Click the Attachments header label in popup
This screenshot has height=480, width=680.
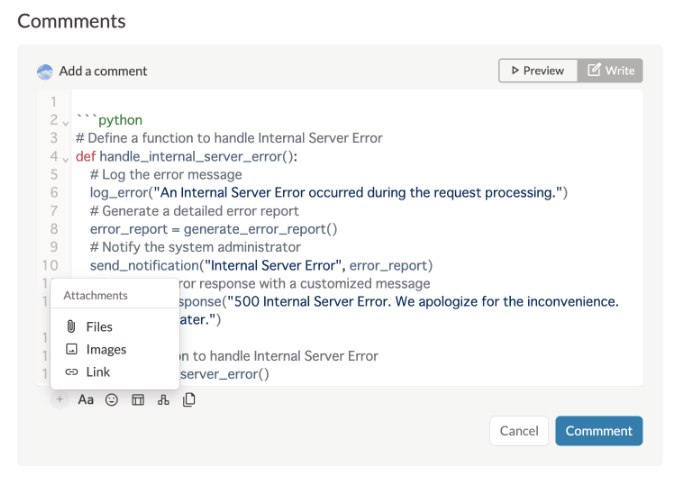click(95, 295)
